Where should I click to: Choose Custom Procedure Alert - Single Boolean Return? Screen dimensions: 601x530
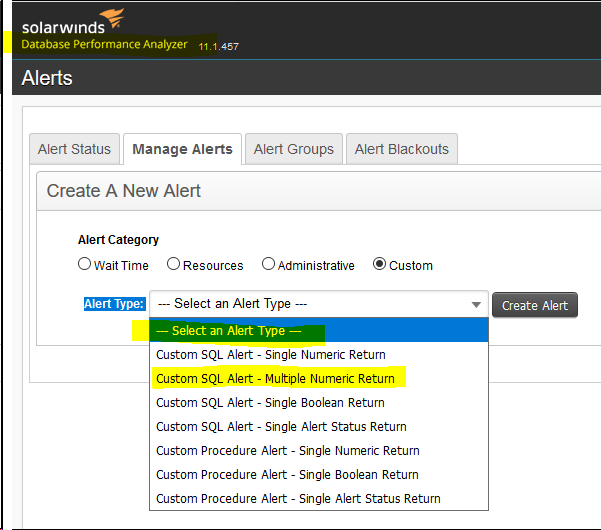[x=287, y=475]
